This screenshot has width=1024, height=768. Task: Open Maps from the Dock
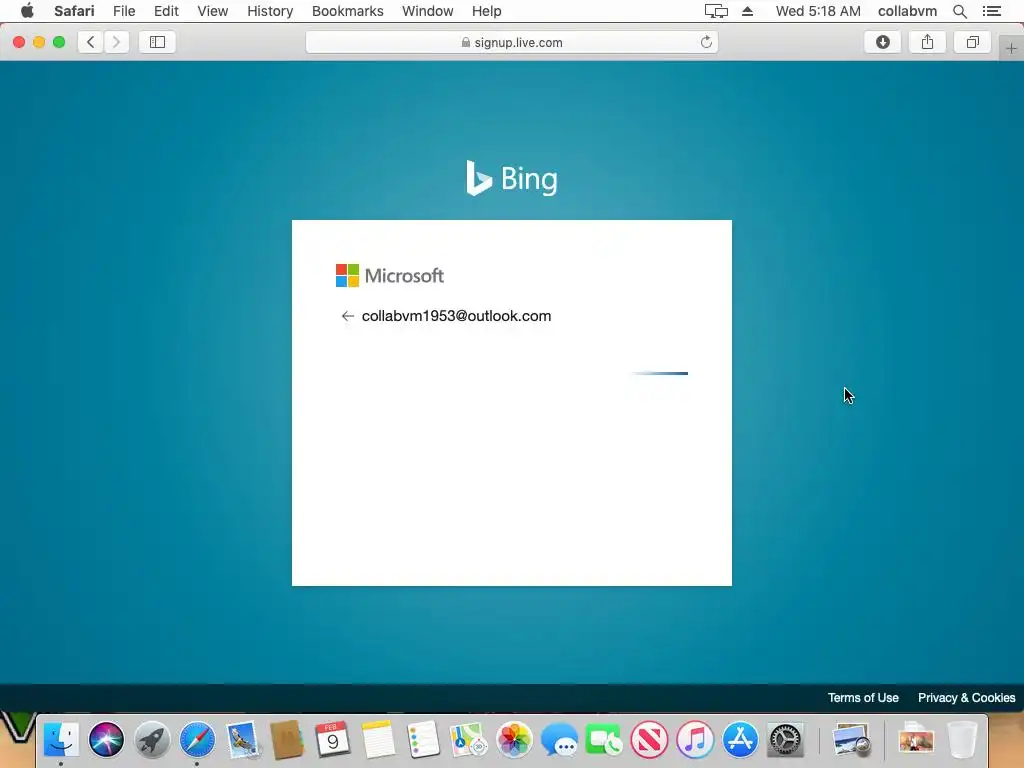(469, 740)
